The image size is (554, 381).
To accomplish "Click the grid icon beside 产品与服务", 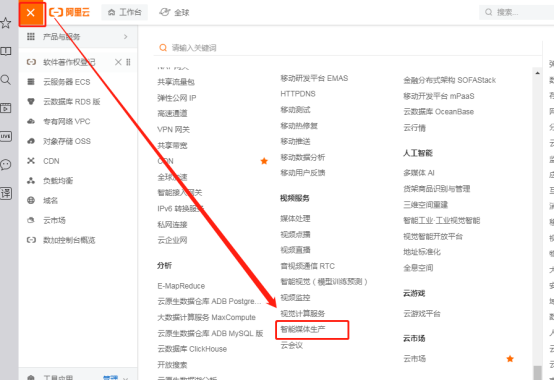I will [31, 37].
